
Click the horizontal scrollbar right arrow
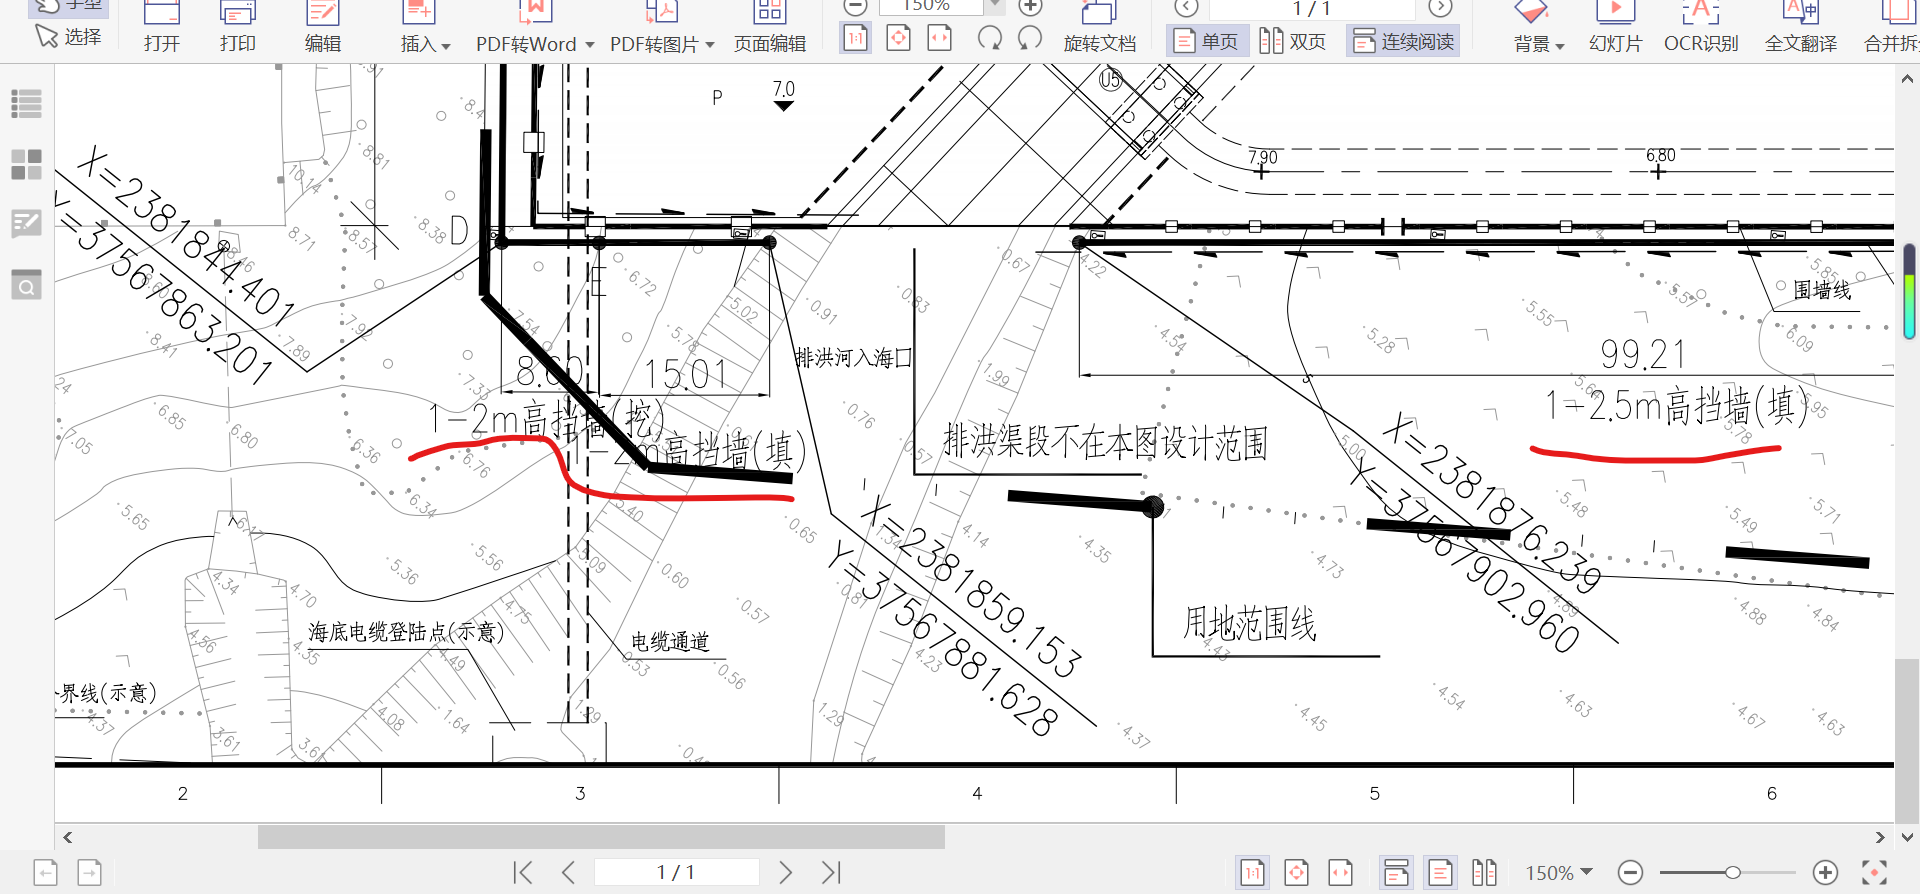[x=1880, y=837]
